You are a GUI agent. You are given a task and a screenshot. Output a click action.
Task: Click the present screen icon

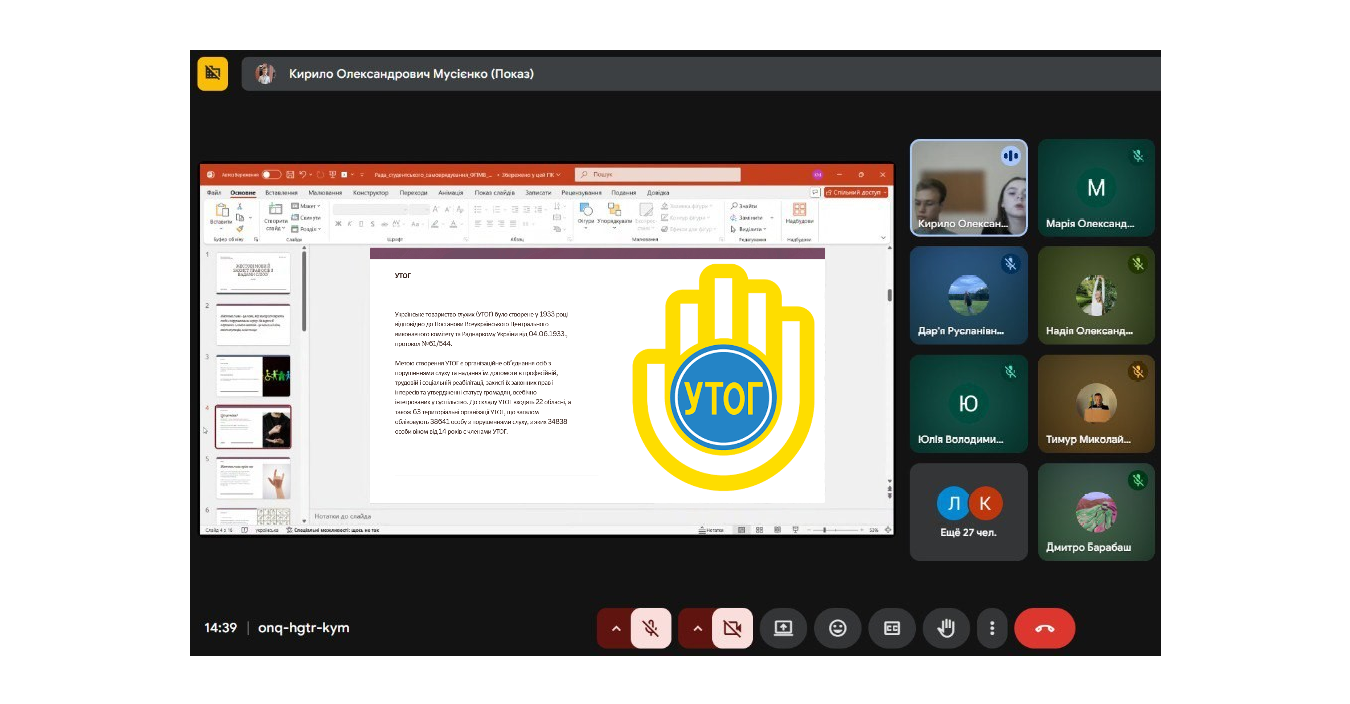point(783,628)
